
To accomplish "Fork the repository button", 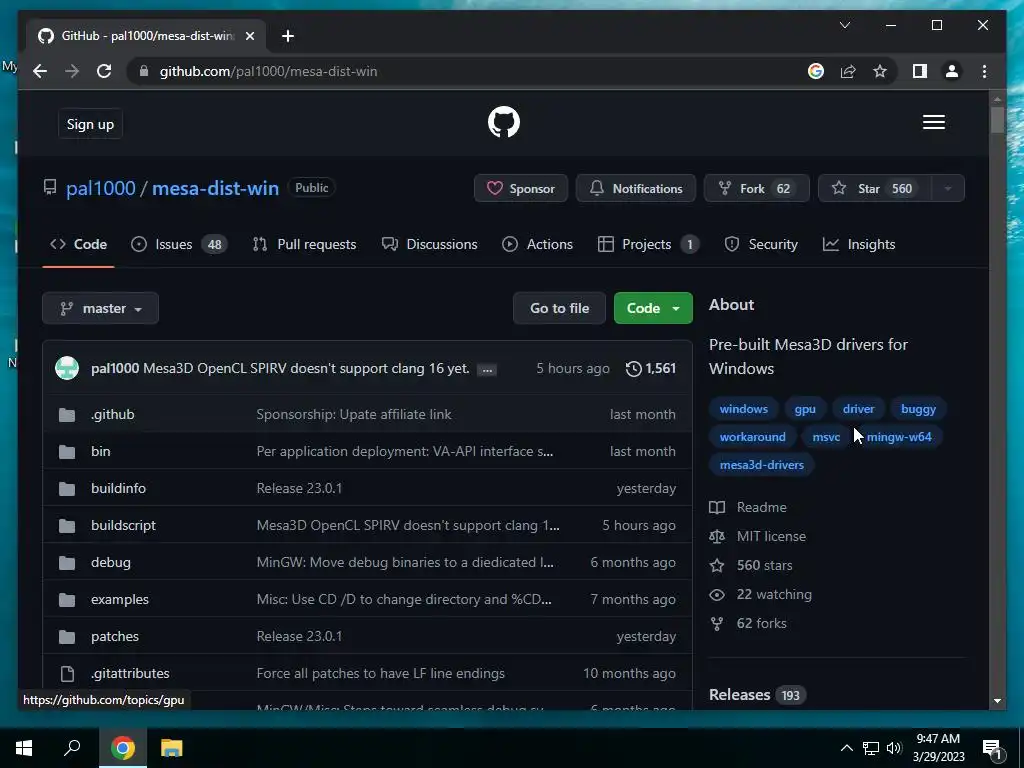I will click(x=756, y=189).
